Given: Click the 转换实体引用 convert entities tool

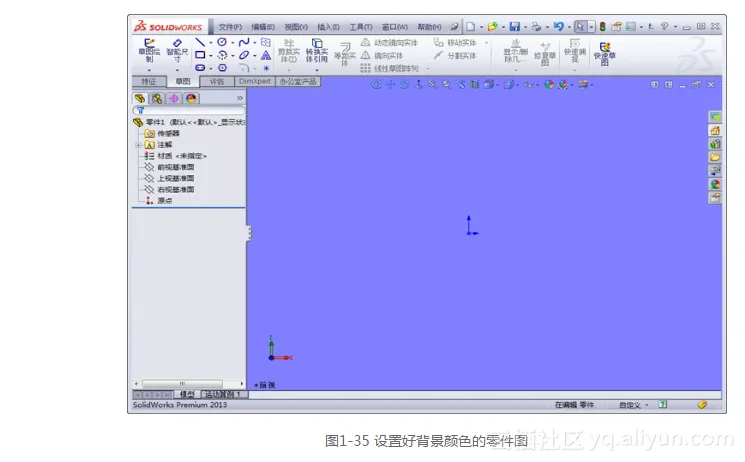Looking at the screenshot, I should click(x=316, y=51).
